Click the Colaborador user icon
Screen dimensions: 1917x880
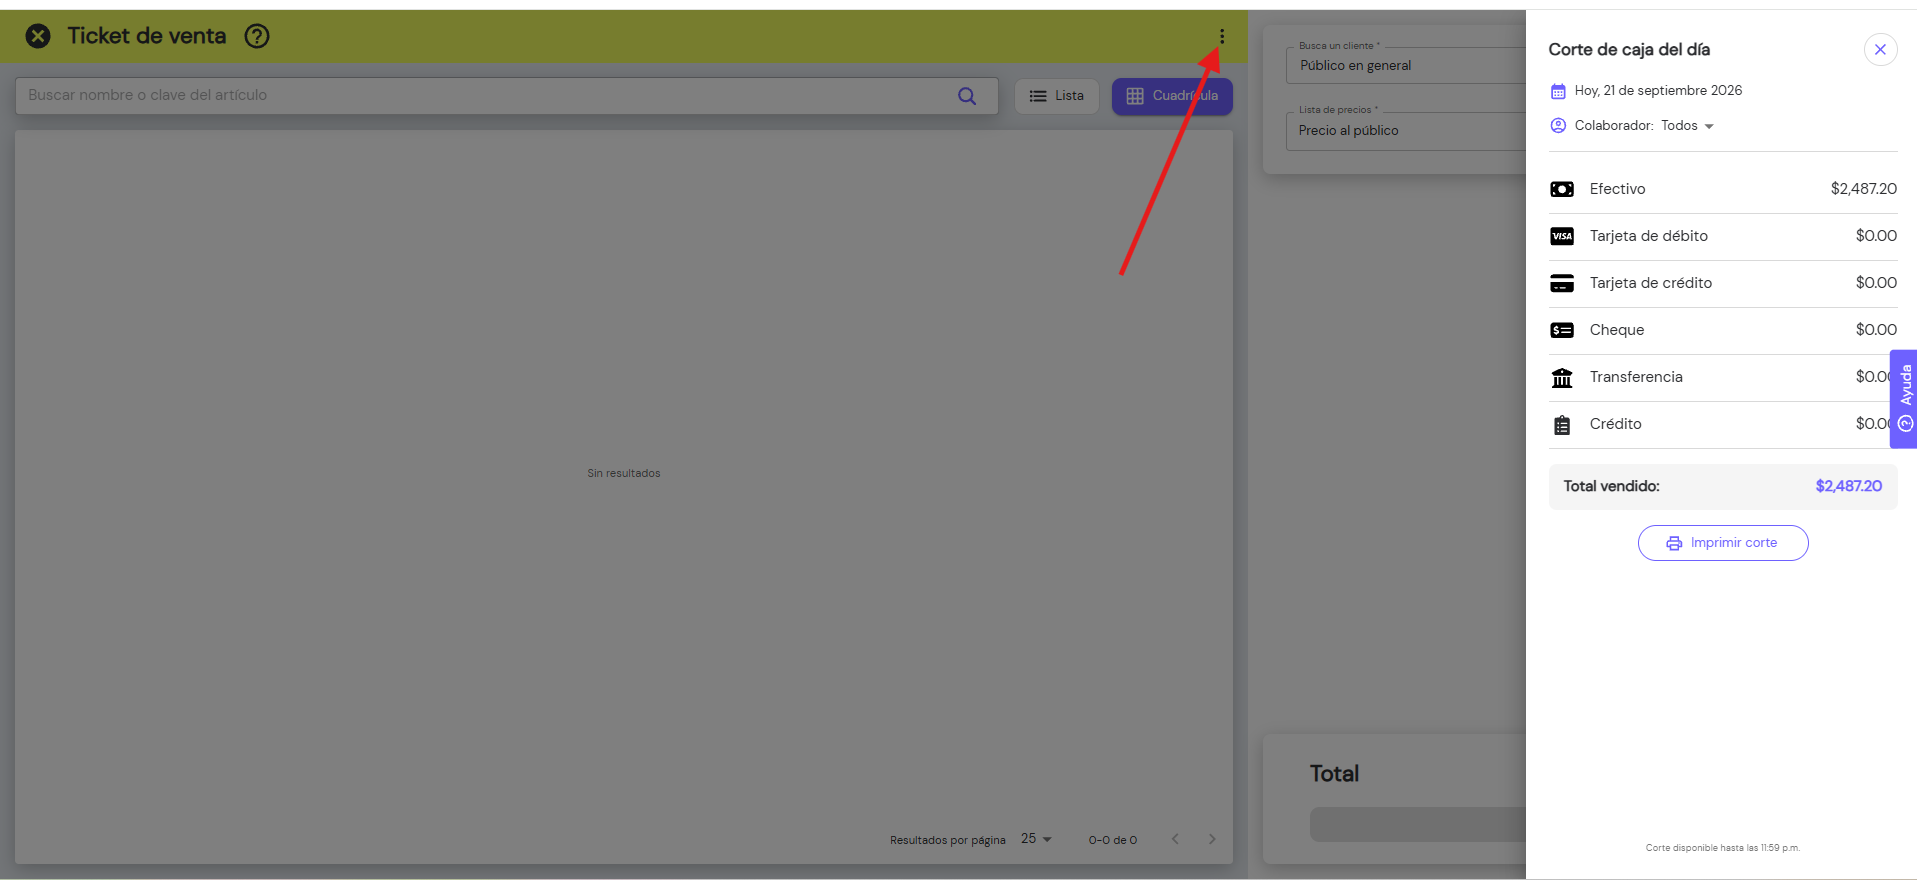(x=1558, y=126)
